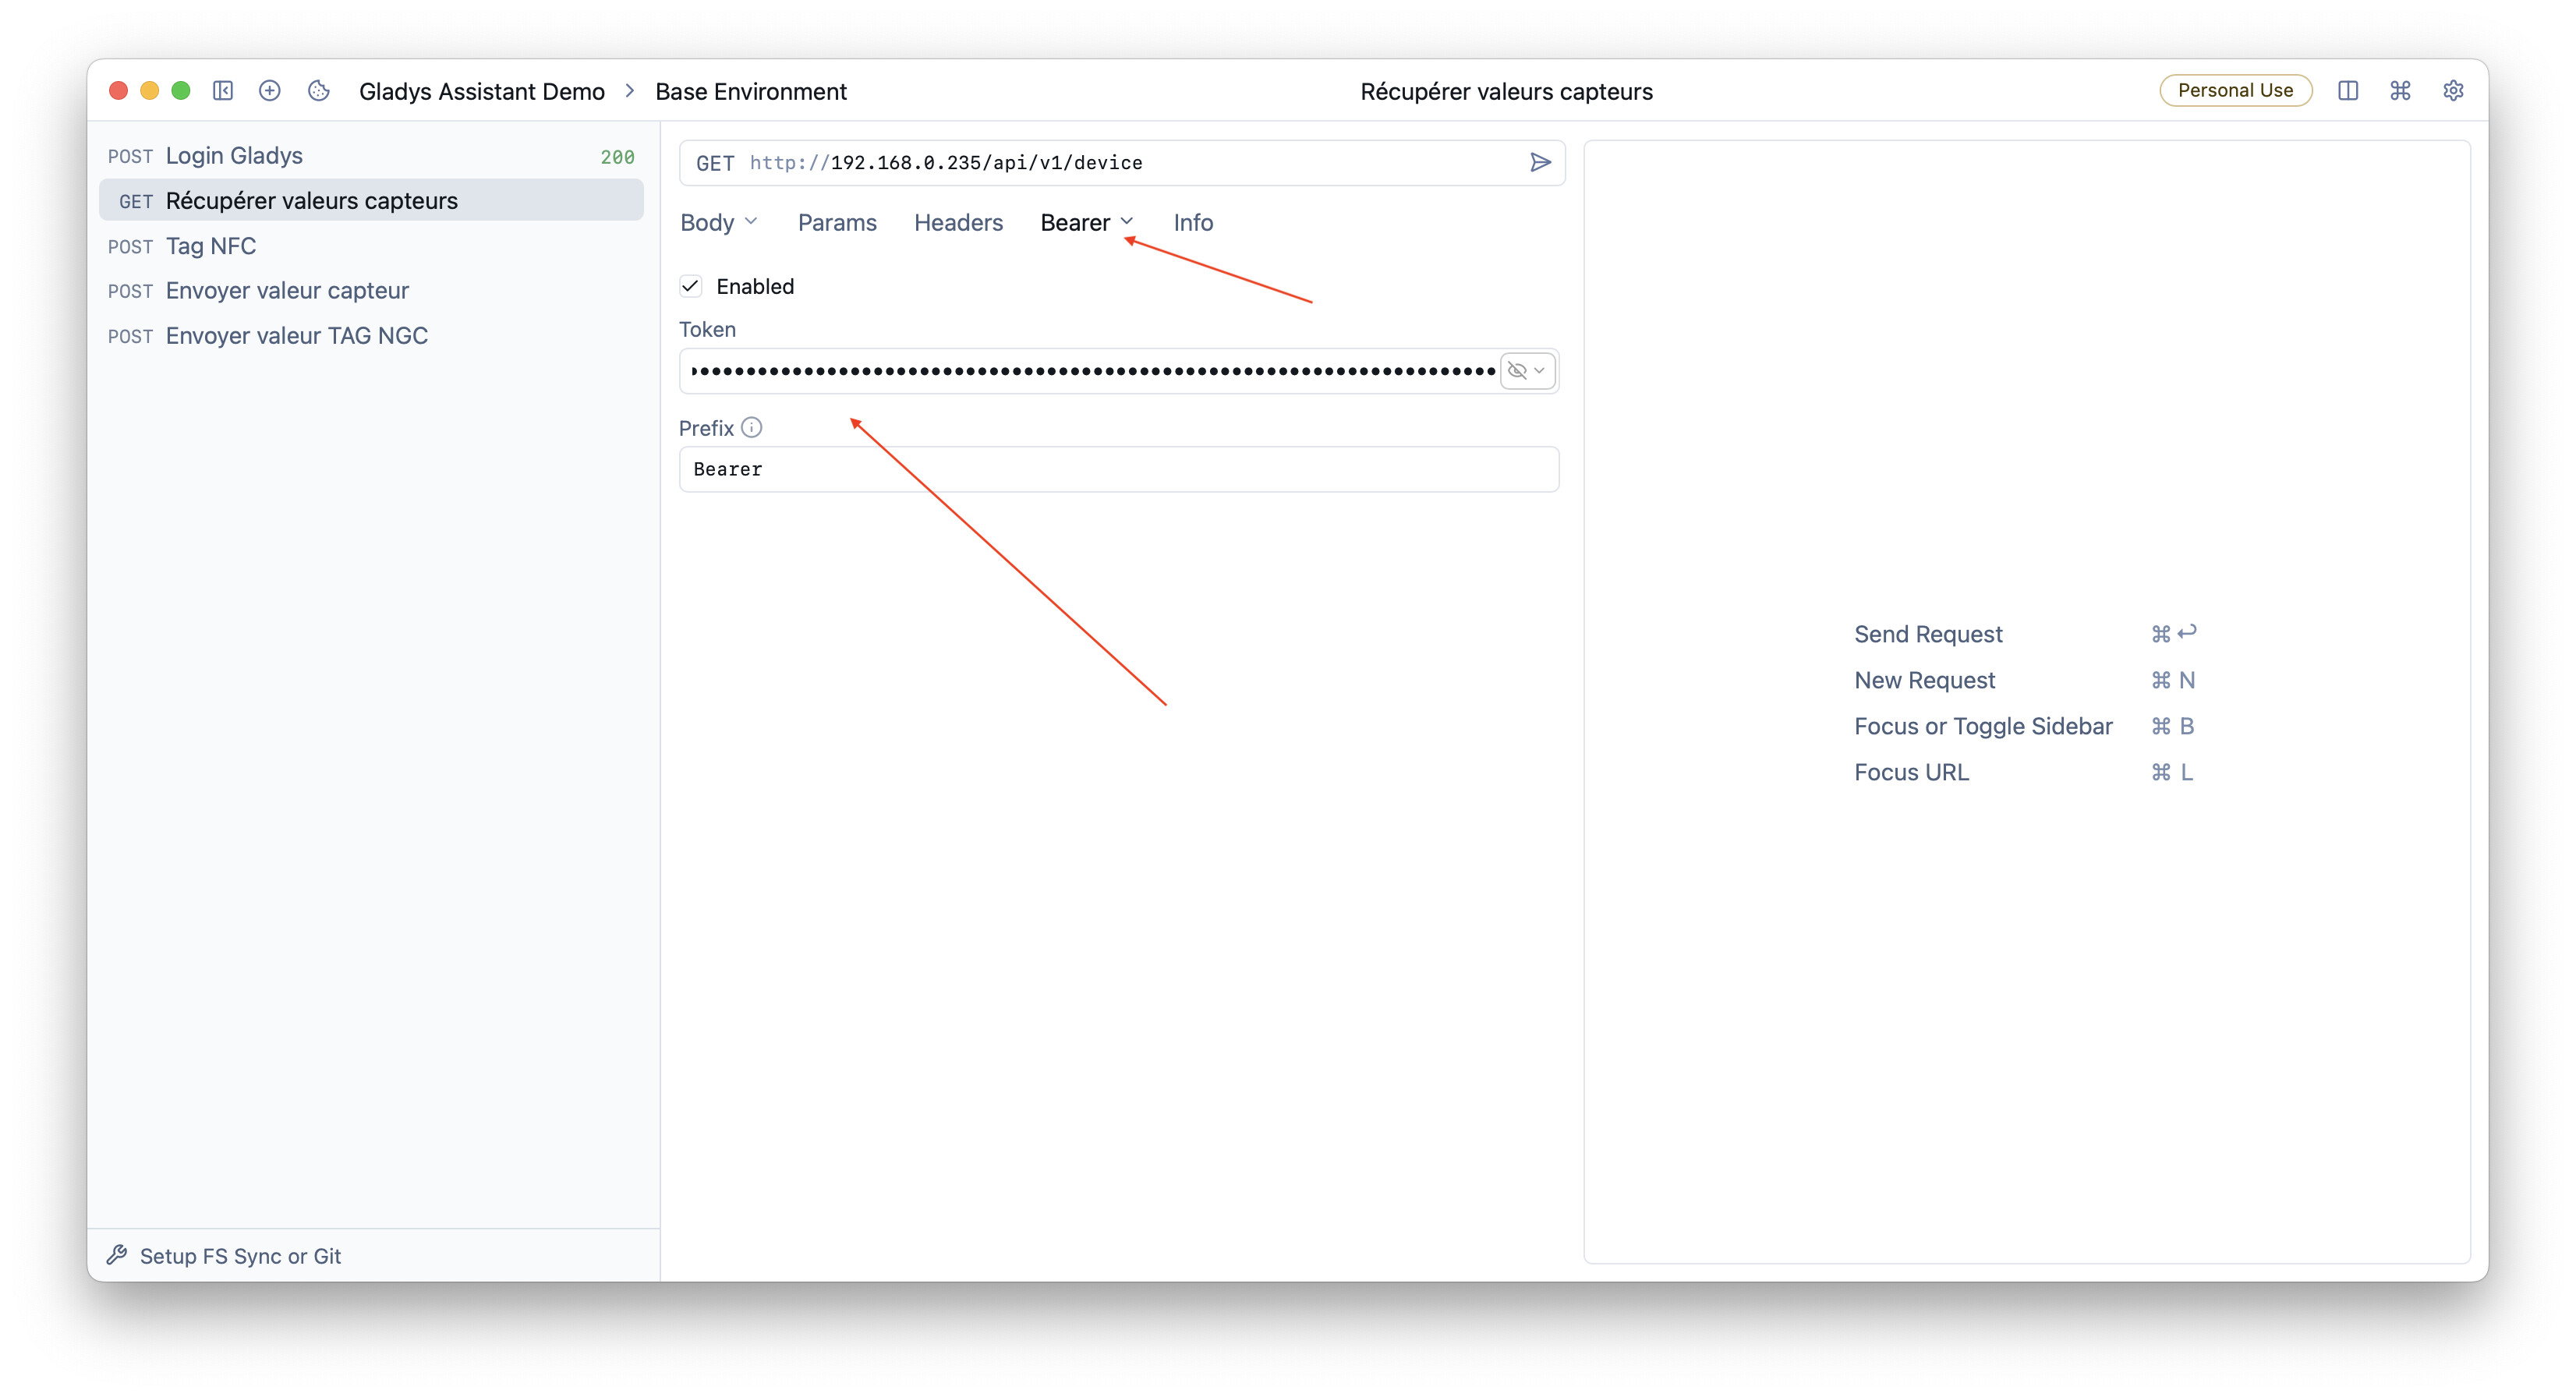The image size is (2576, 1397).
Task: Reveal the hidden token with eye toggle
Action: (x=1517, y=371)
